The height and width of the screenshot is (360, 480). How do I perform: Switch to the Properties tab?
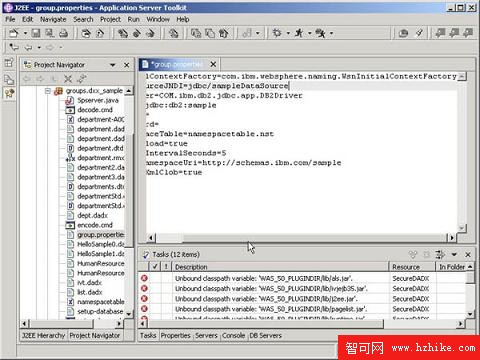(x=175, y=336)
